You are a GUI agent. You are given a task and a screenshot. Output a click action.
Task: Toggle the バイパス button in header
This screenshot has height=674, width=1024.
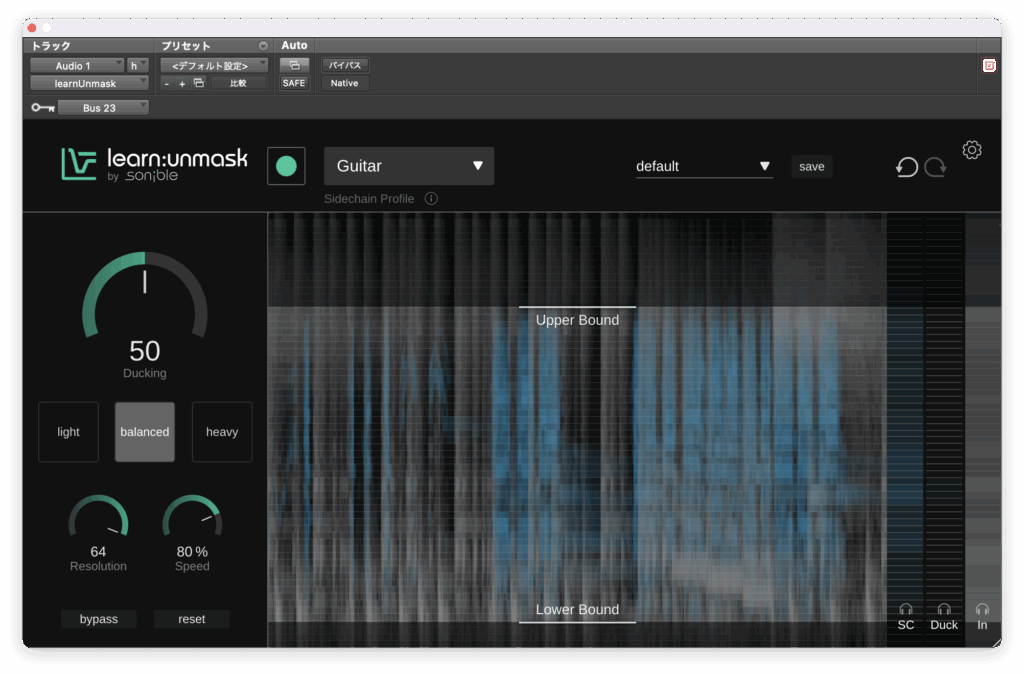[345, 65]
